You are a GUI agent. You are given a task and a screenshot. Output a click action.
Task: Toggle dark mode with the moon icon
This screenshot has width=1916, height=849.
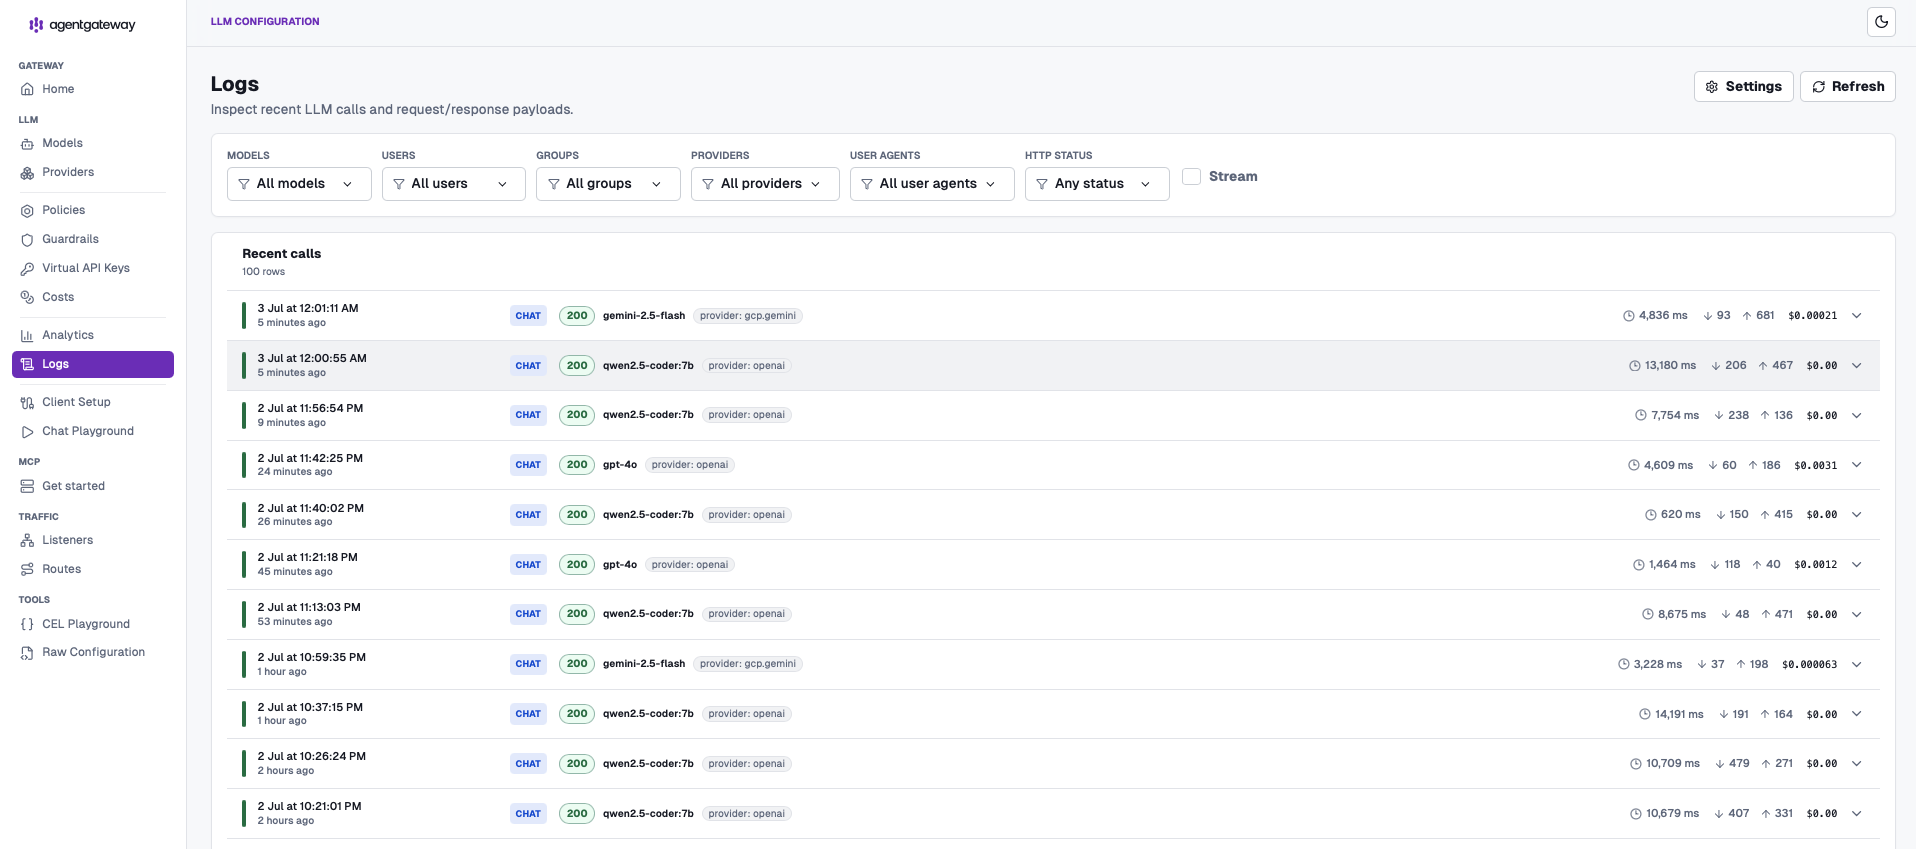(1881, 21)
